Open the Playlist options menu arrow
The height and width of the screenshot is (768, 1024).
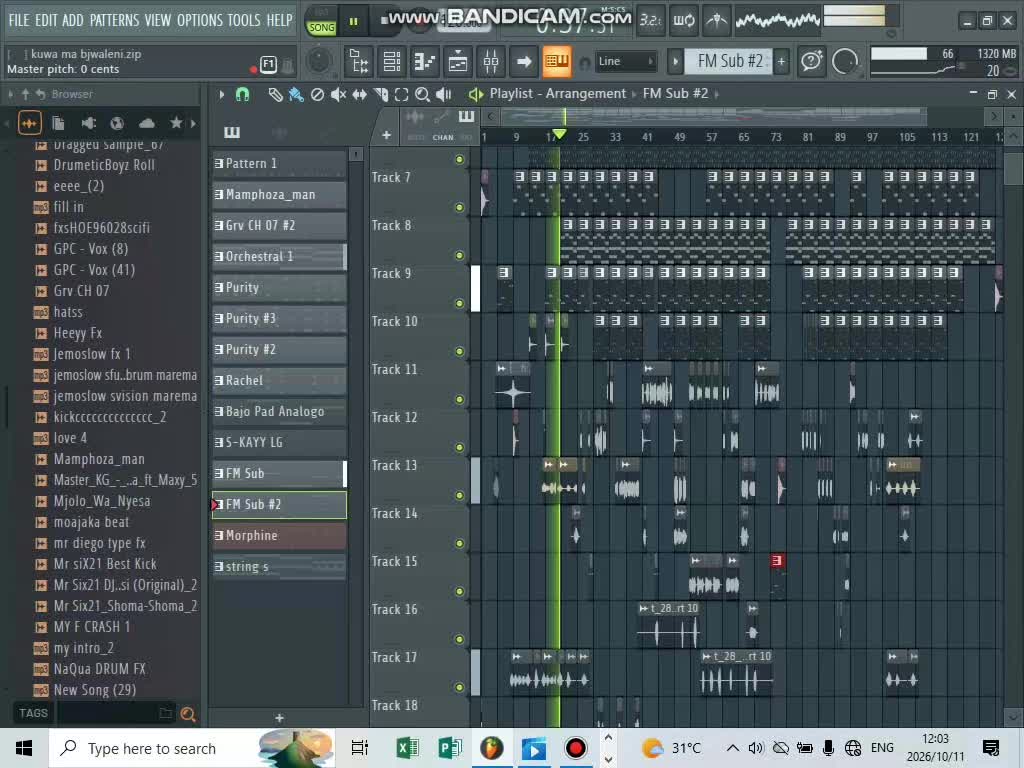(x=222, y=95)
